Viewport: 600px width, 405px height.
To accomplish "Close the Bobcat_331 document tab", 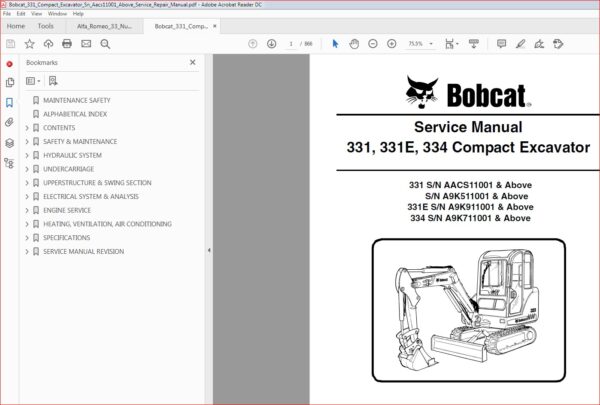I will [215, 26].
